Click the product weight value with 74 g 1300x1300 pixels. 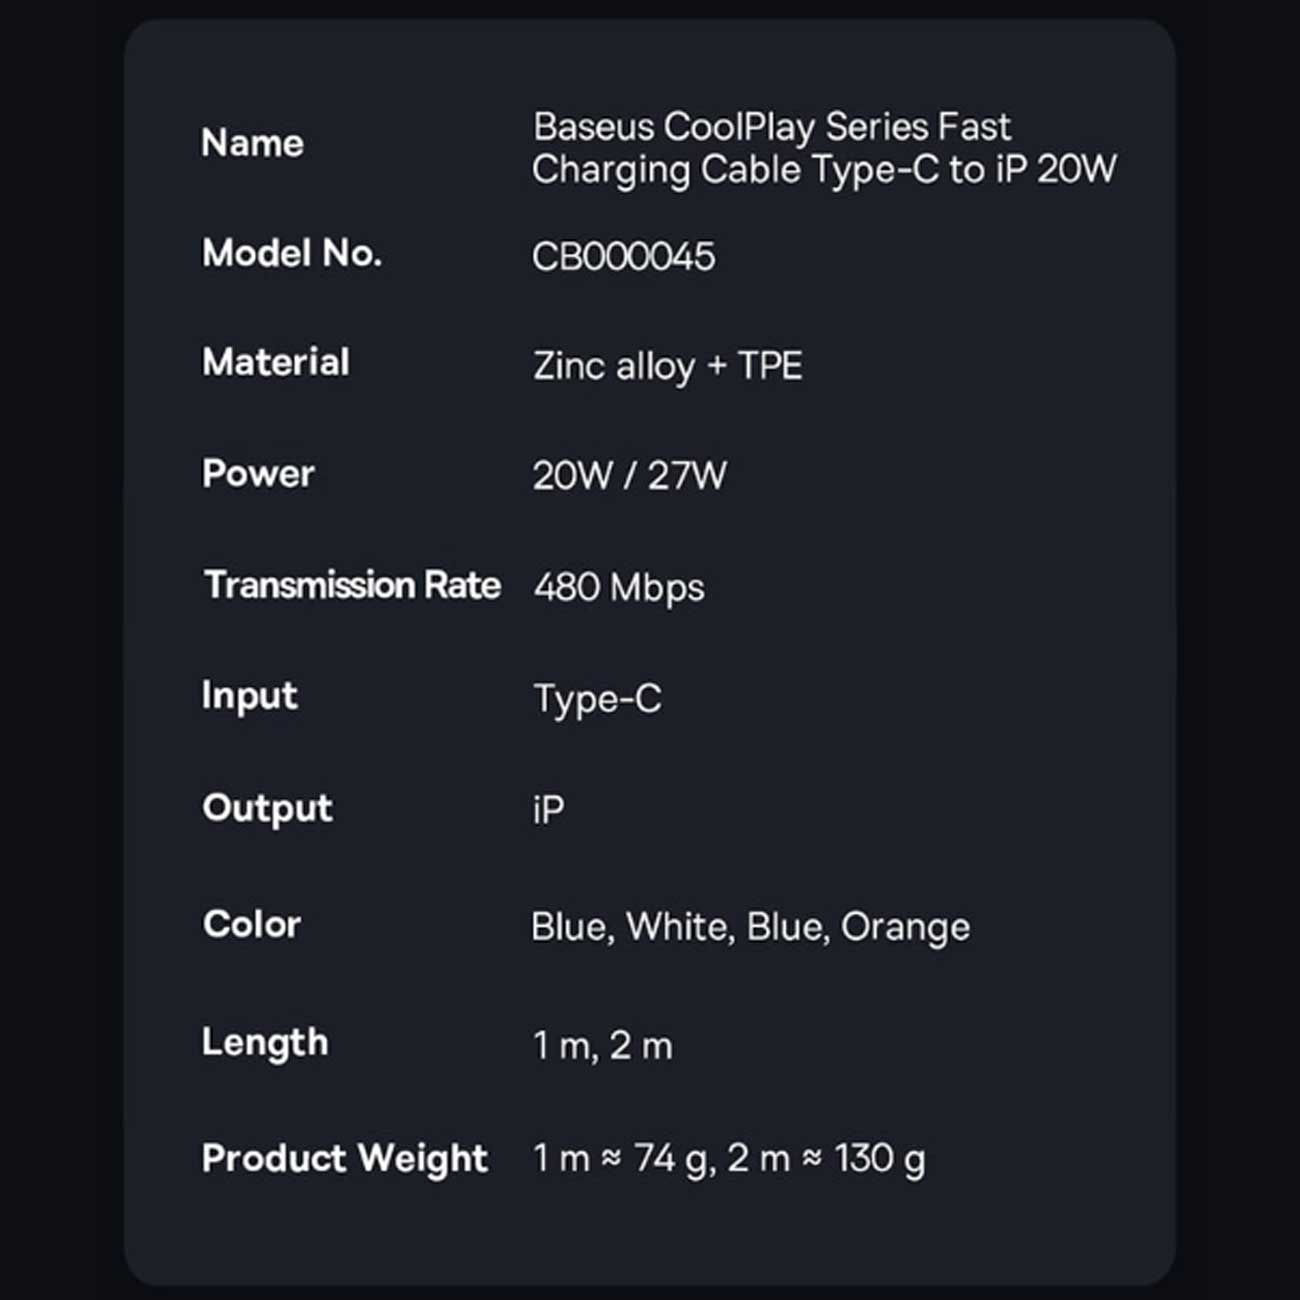[729, 1159]
